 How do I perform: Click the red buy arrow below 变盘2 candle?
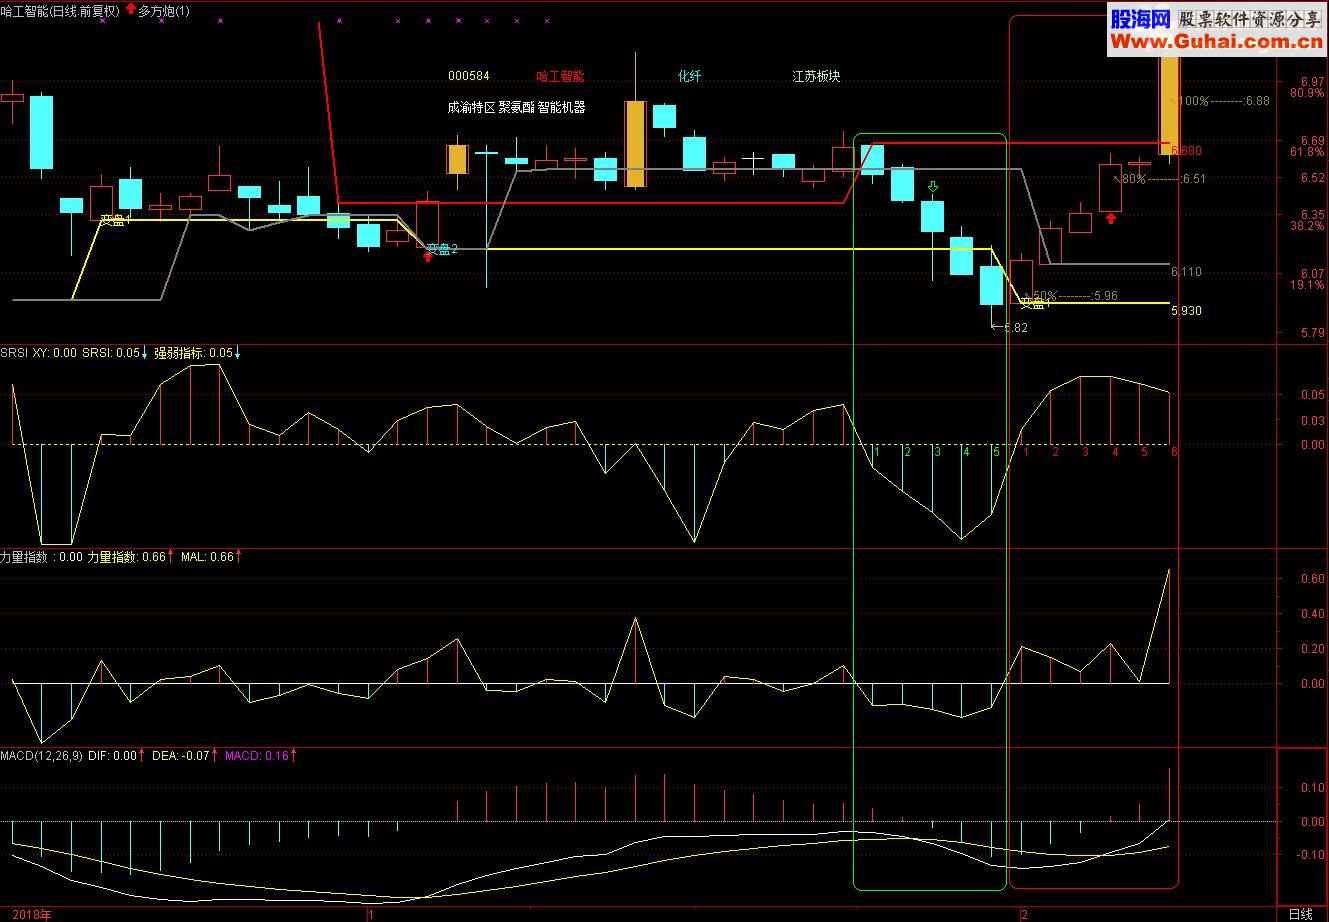click(x=428, y=257)
